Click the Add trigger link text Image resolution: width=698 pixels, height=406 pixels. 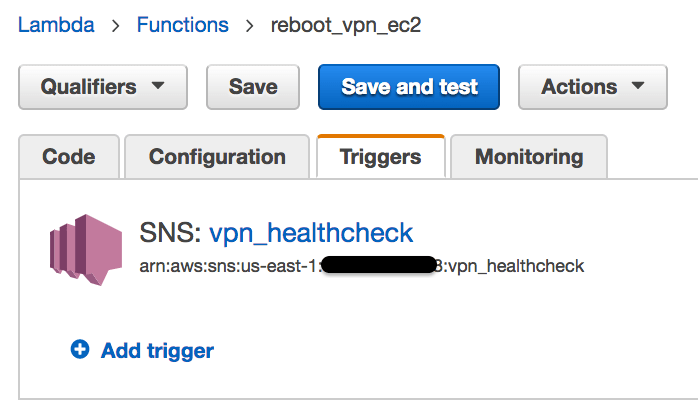(x=157, y=350)
